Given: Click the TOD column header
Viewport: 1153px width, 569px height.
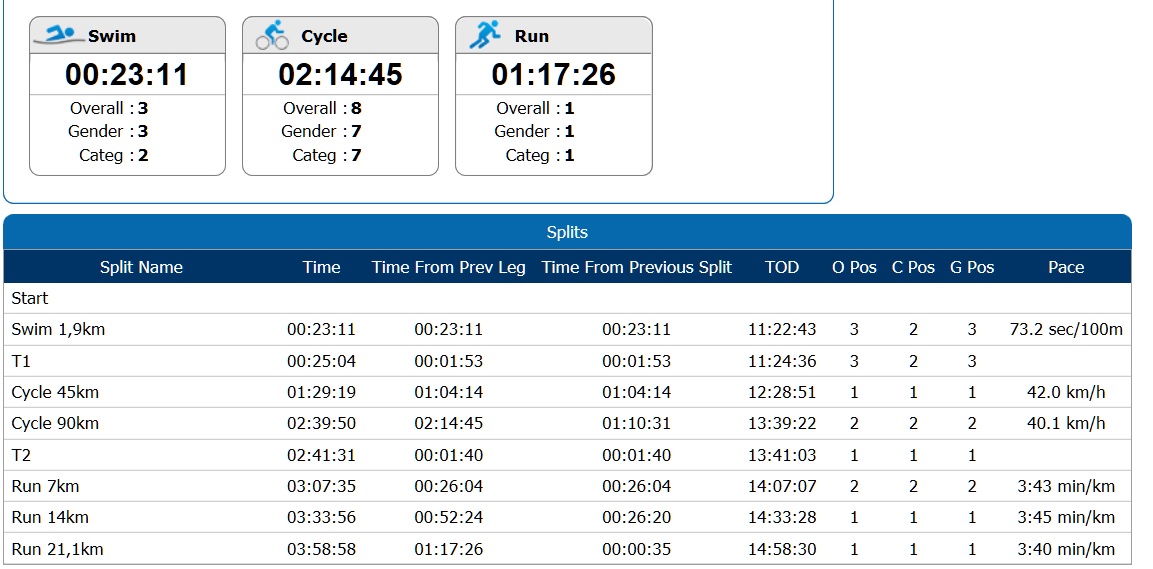Looking at the screenshot, I should 782,267.
